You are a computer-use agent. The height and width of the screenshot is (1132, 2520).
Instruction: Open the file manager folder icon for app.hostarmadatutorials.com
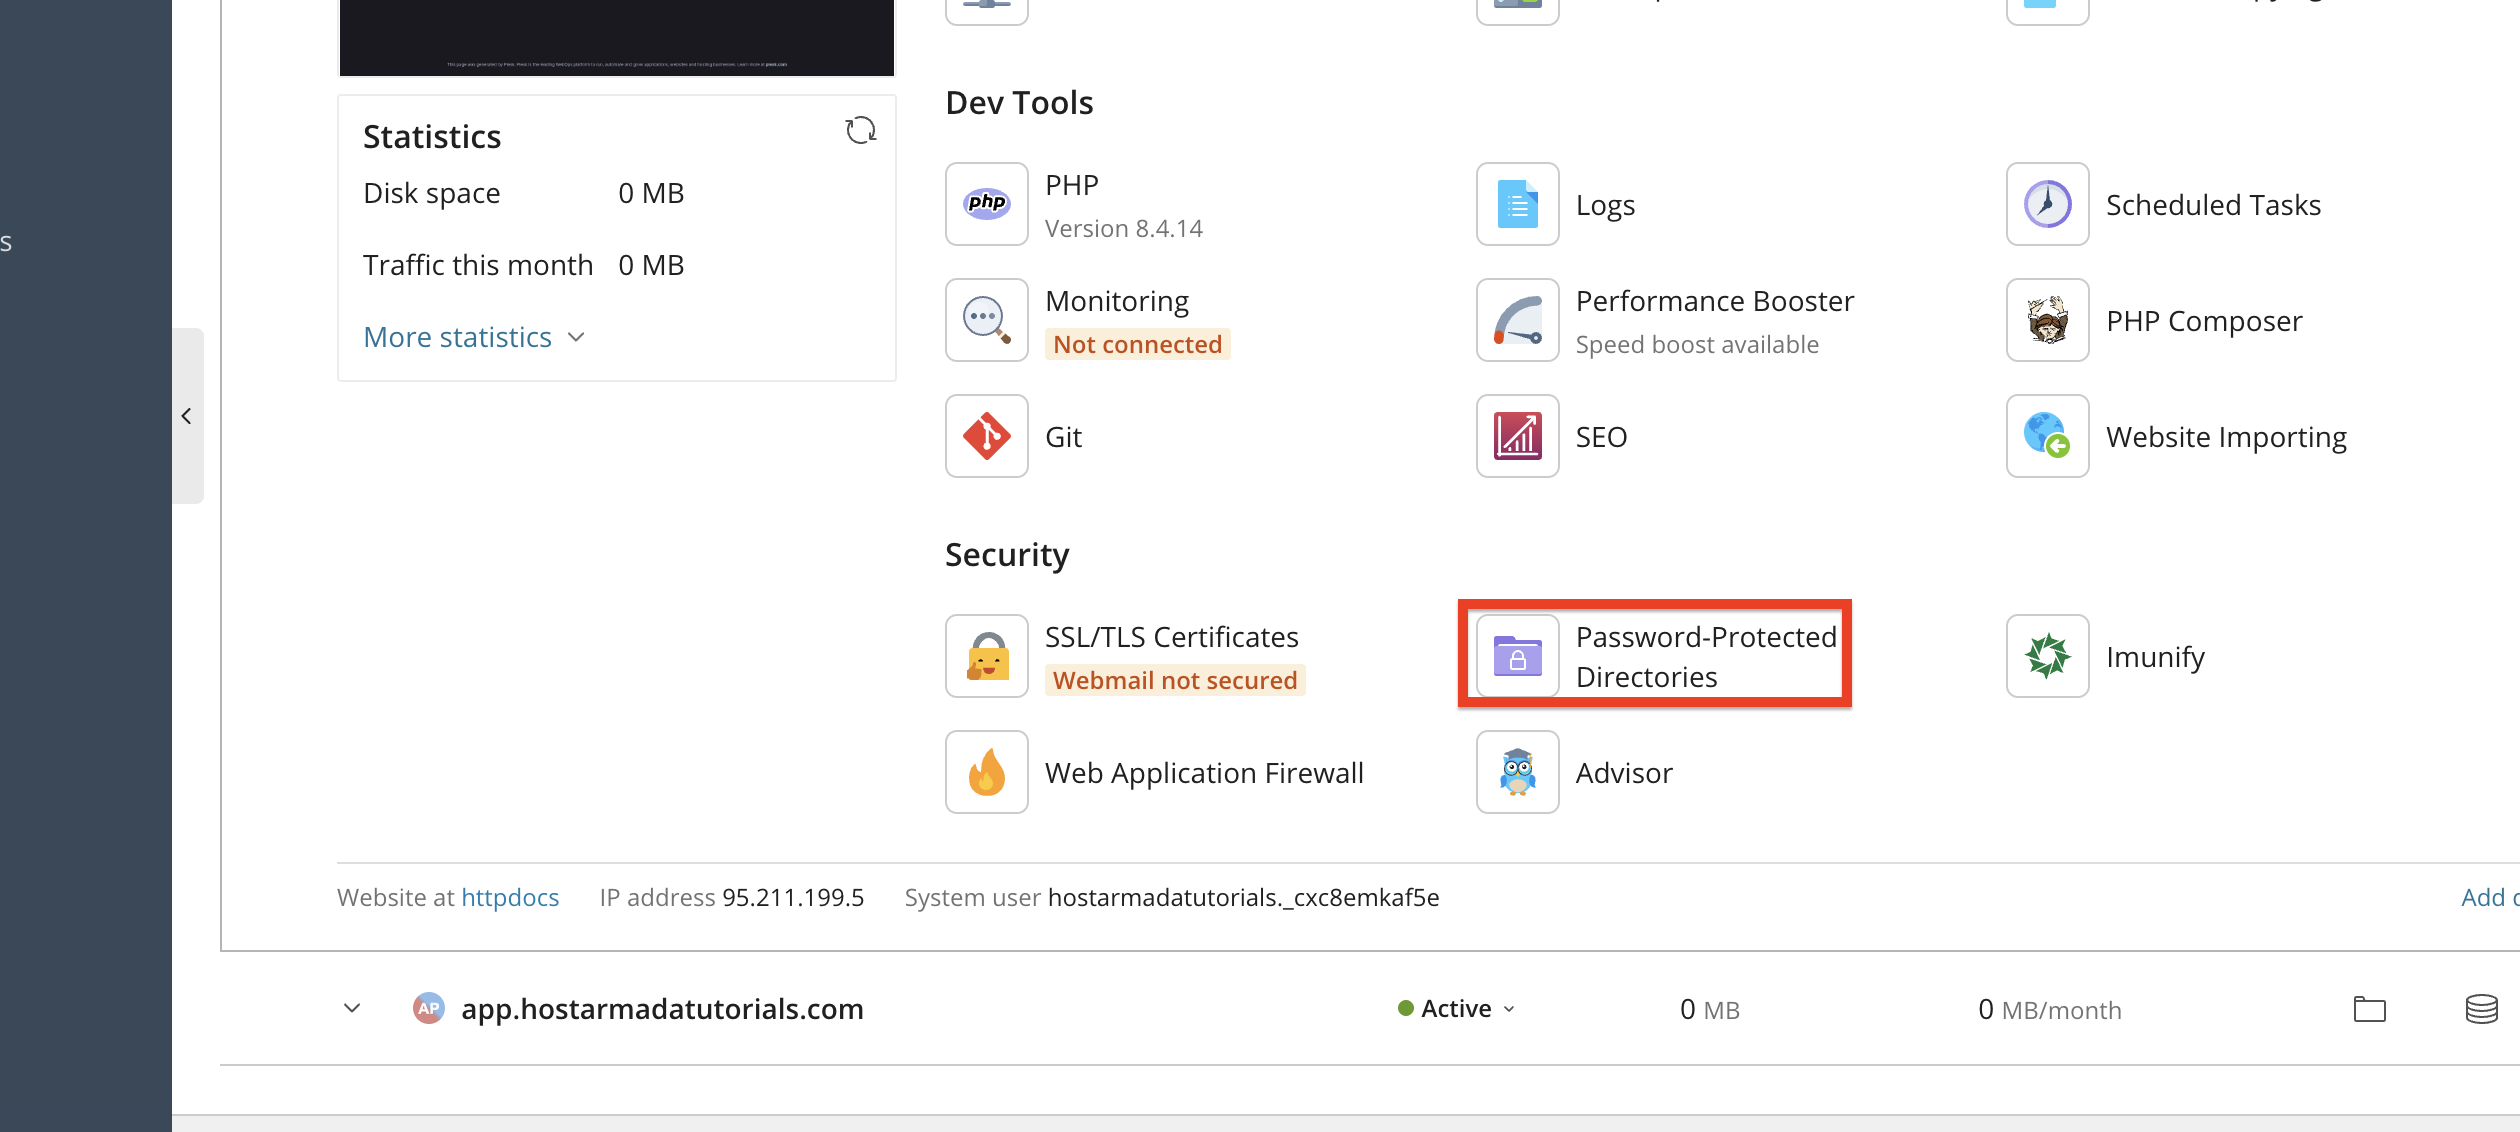click(2369, 1009)
